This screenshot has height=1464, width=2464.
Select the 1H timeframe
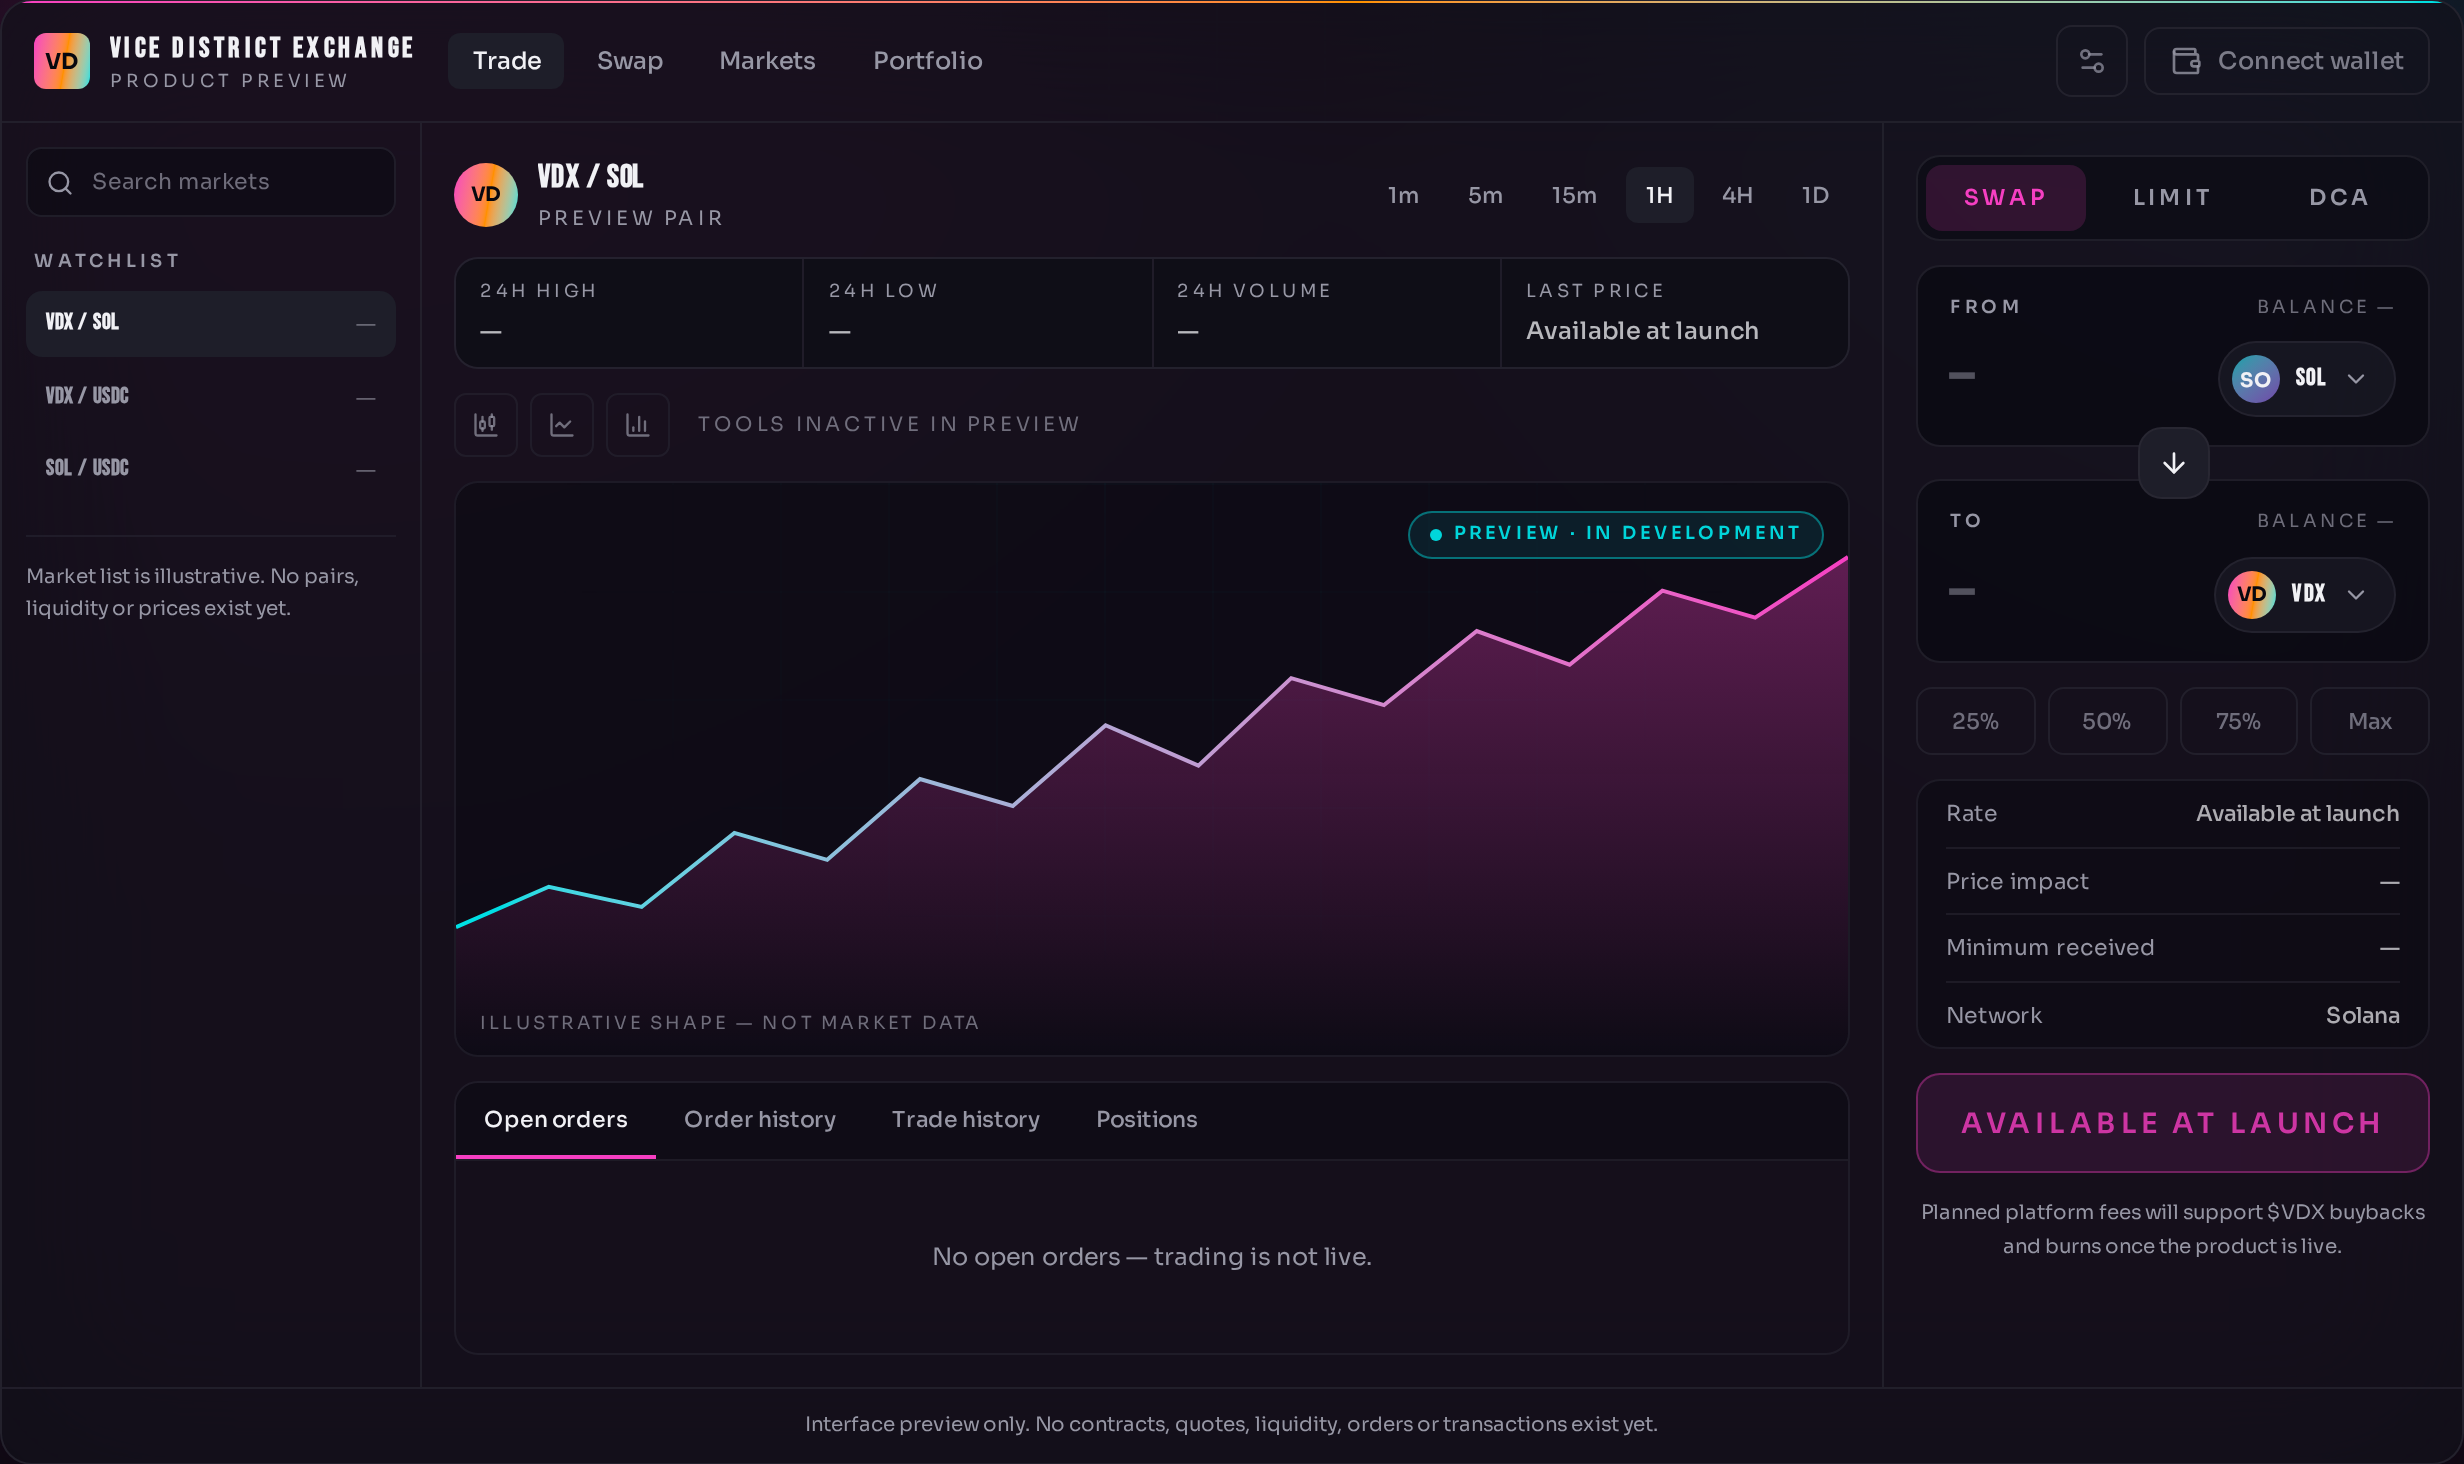pyautogui.click(x=1660, y=195)
